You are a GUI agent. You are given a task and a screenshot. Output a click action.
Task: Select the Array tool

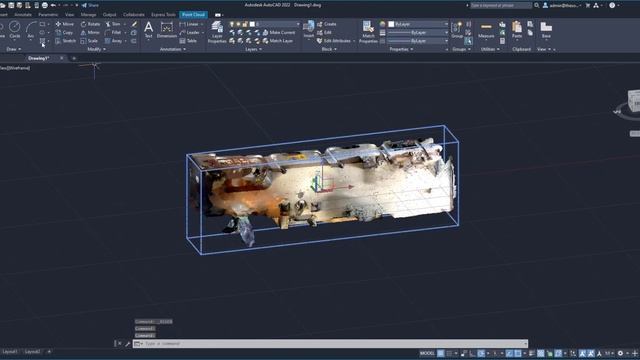click(113, 41)
